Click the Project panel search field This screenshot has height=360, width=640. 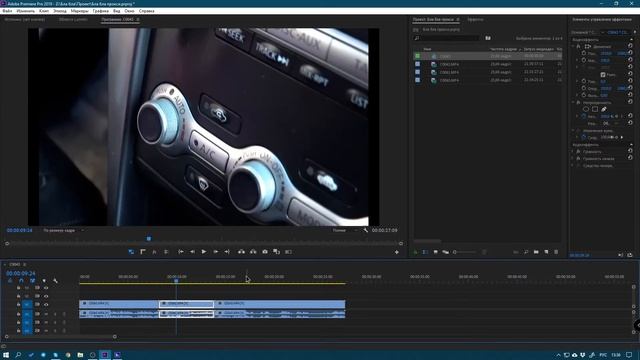447,38
